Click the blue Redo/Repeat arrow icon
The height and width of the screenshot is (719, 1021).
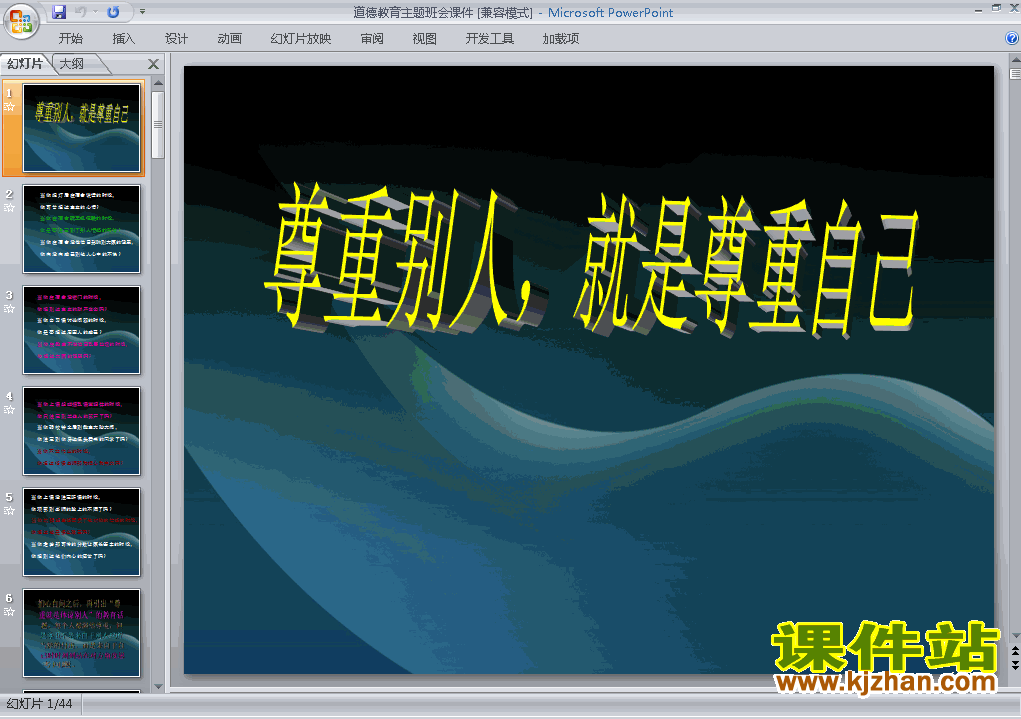point(113,12)
